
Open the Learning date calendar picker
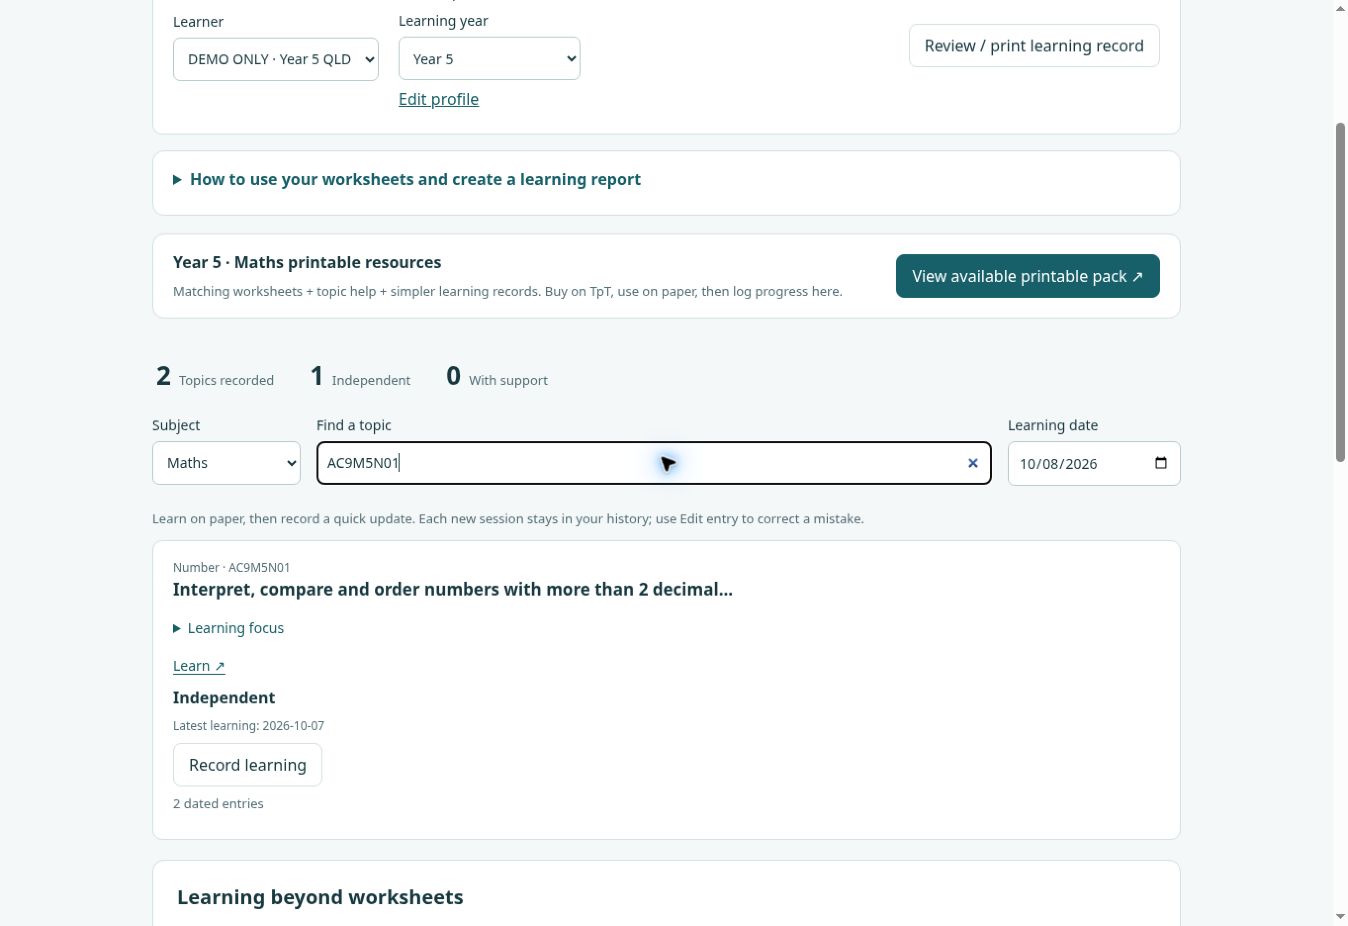click(x=1160, y=463)
